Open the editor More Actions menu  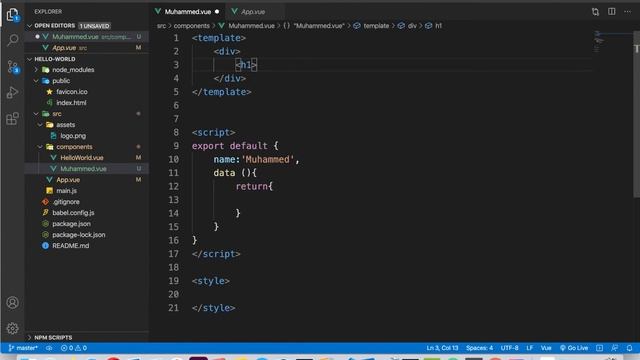pos(627,11)
